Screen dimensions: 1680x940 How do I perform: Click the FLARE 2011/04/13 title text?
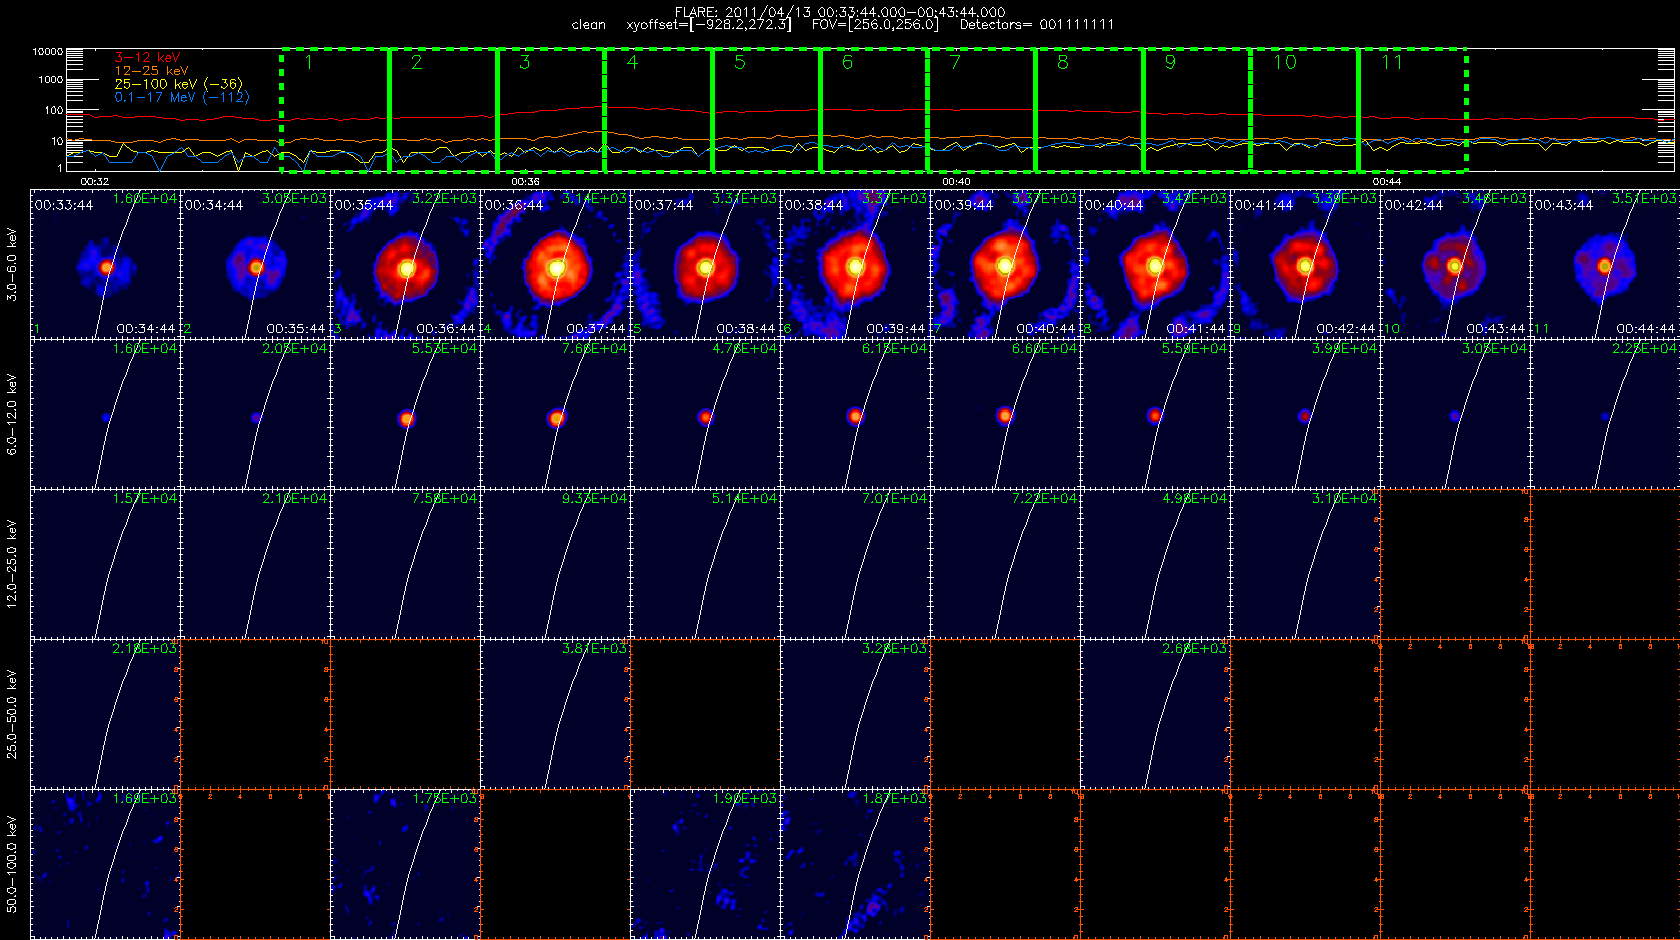tap(840, 12)
